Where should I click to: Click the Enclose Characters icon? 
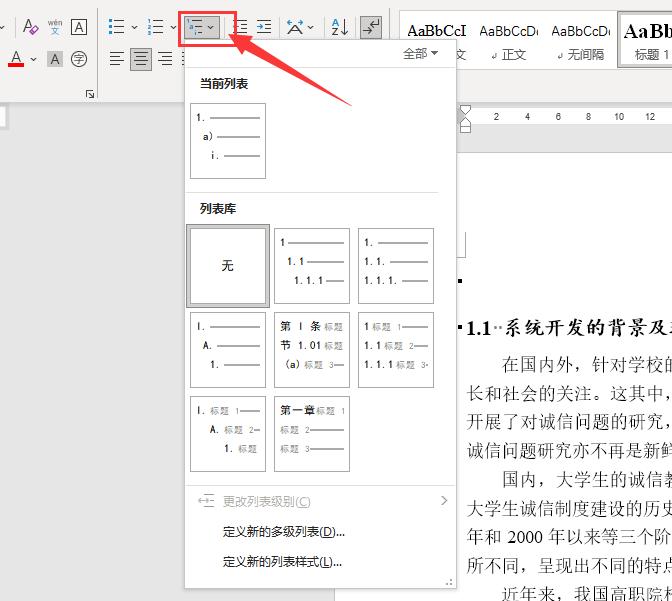point(79,59)
